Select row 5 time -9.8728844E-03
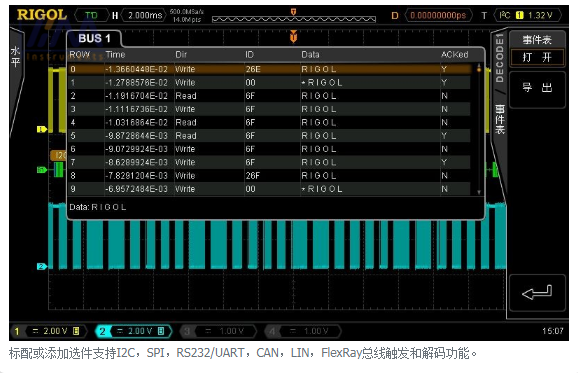578x373 pixels. click(x=136, y=136)
